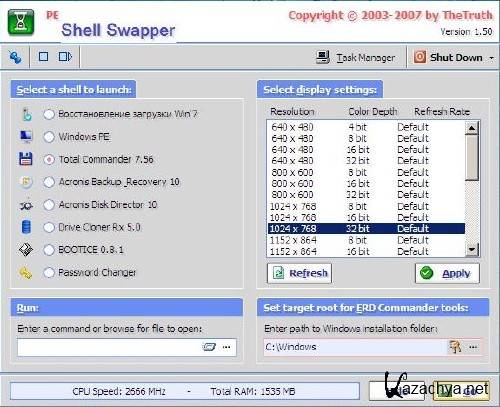The height and width of the screenshot is (407, 500).
Task: Select BOOTICE 0.8.1 radio button
Action: pos(49,250)
